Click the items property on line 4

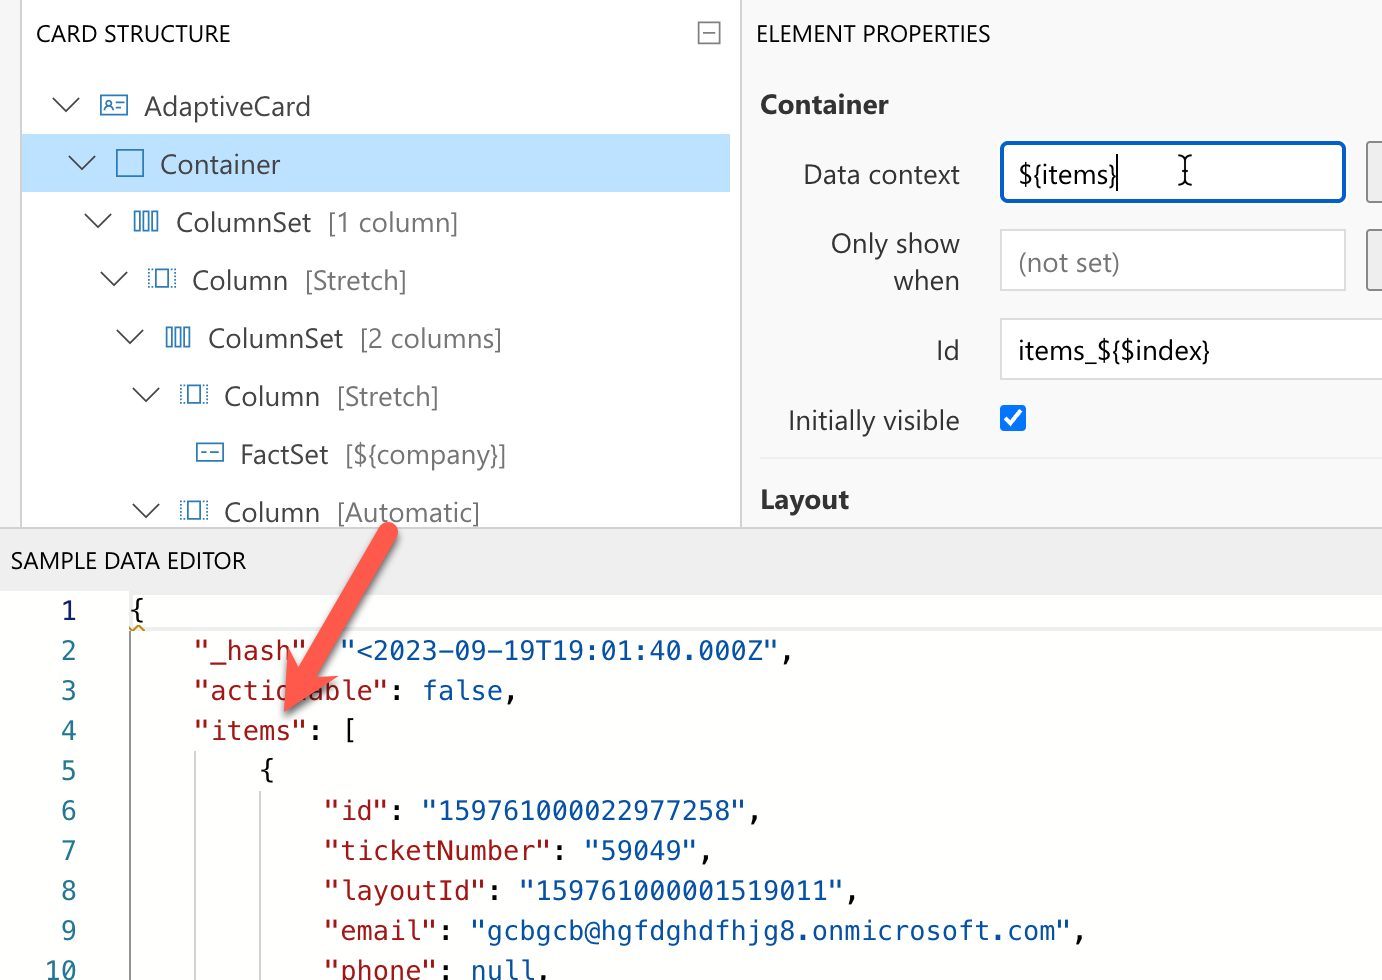(x=249, y=730)
